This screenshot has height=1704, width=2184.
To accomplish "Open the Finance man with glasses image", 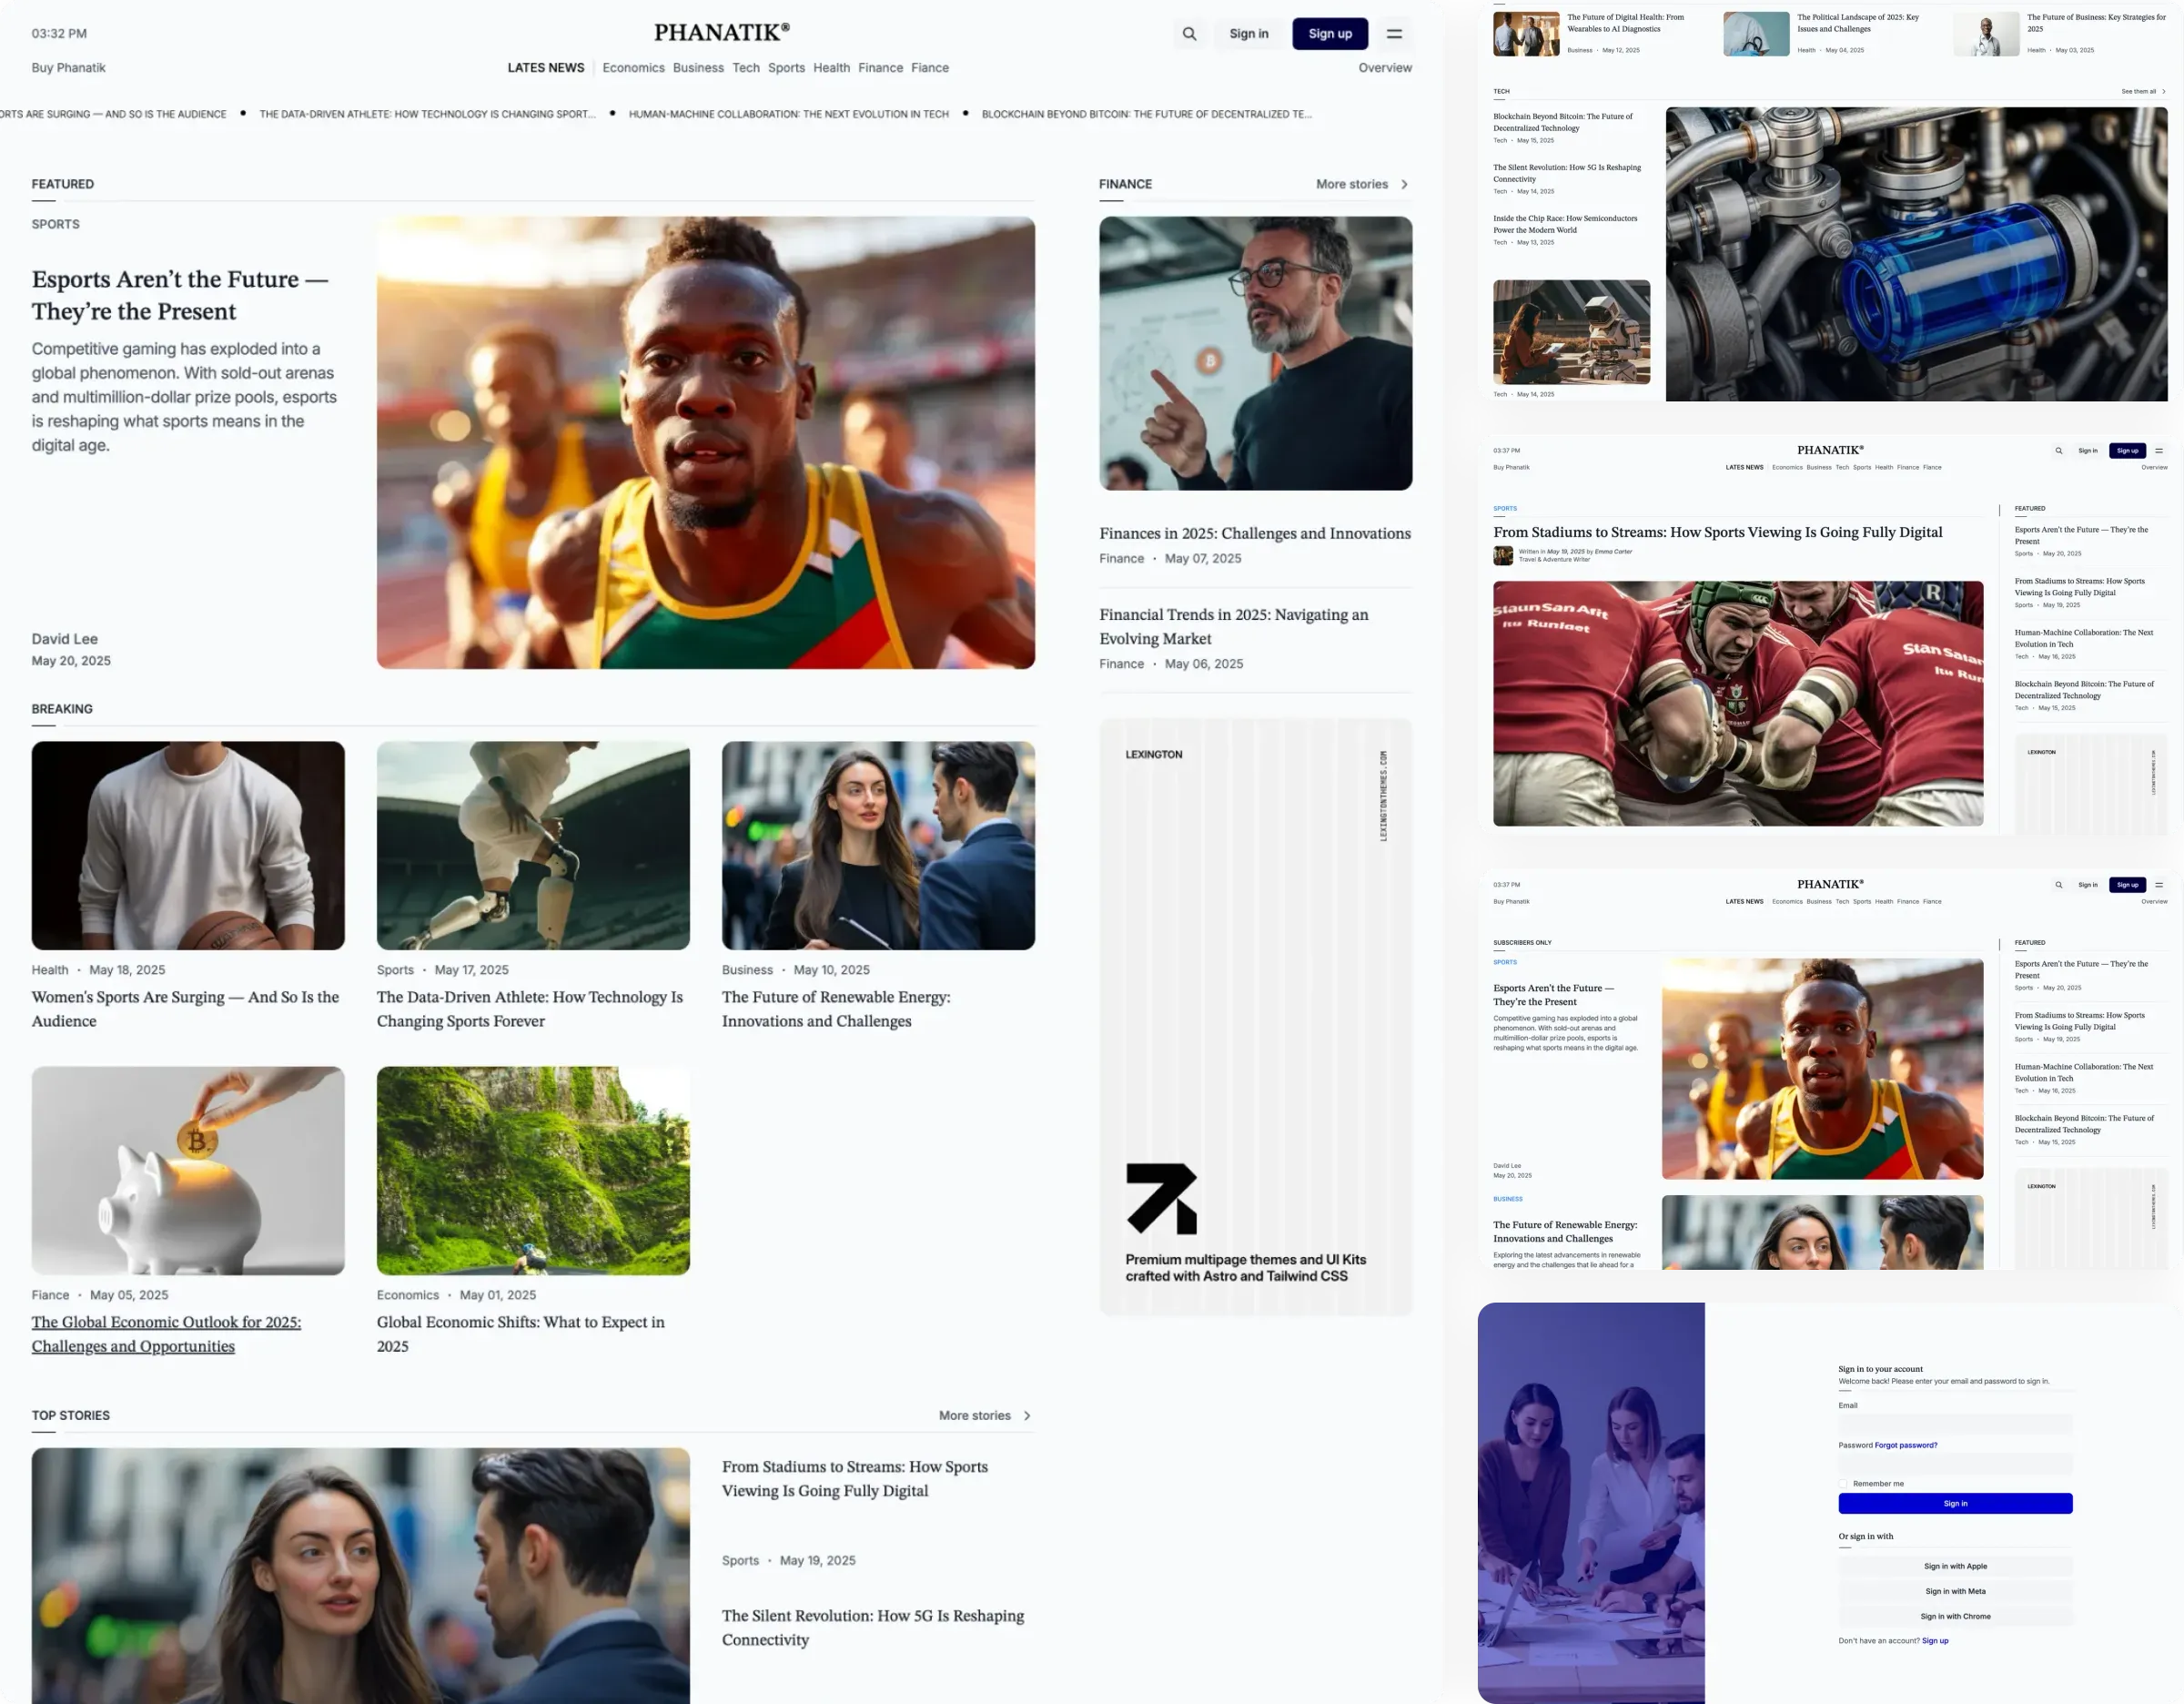I will 1256,353.
